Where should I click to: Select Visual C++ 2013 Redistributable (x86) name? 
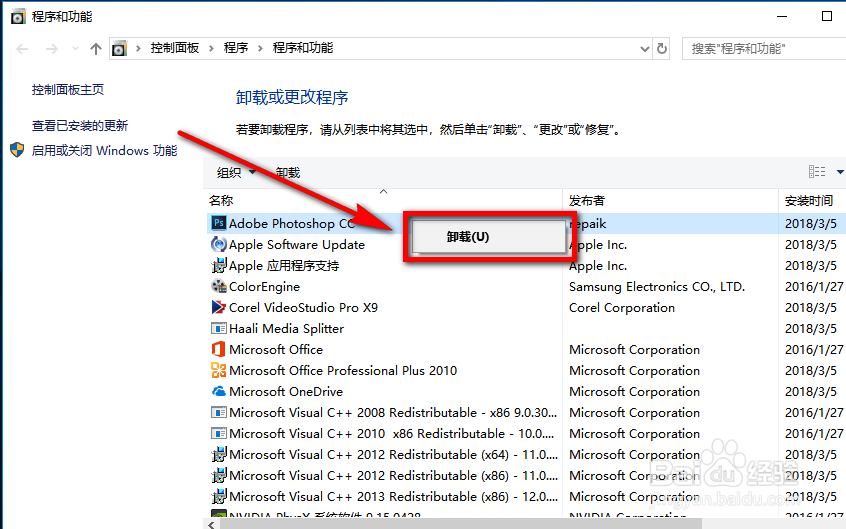coord(393,496)
